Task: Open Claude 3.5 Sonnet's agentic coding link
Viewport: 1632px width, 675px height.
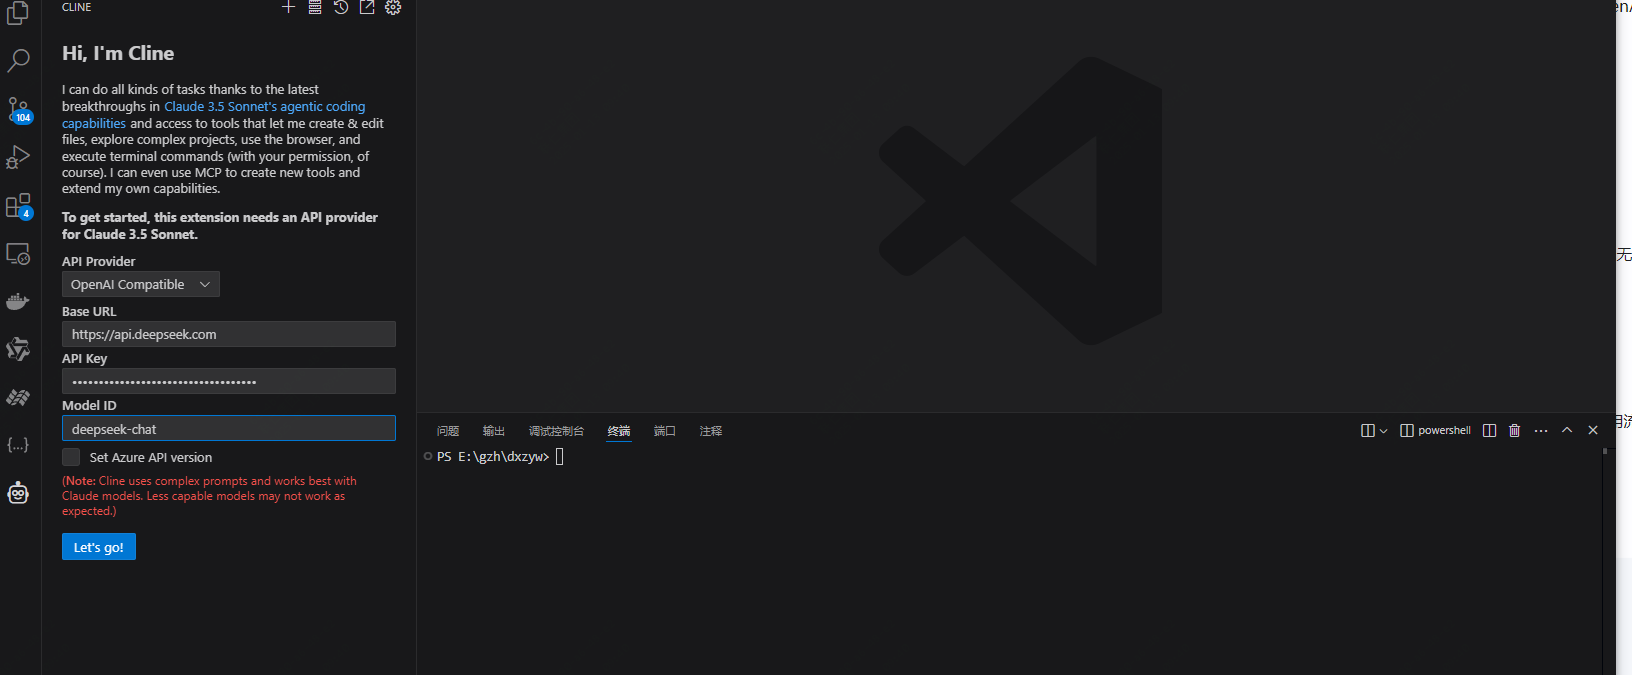Action: (x=264, y=107)
